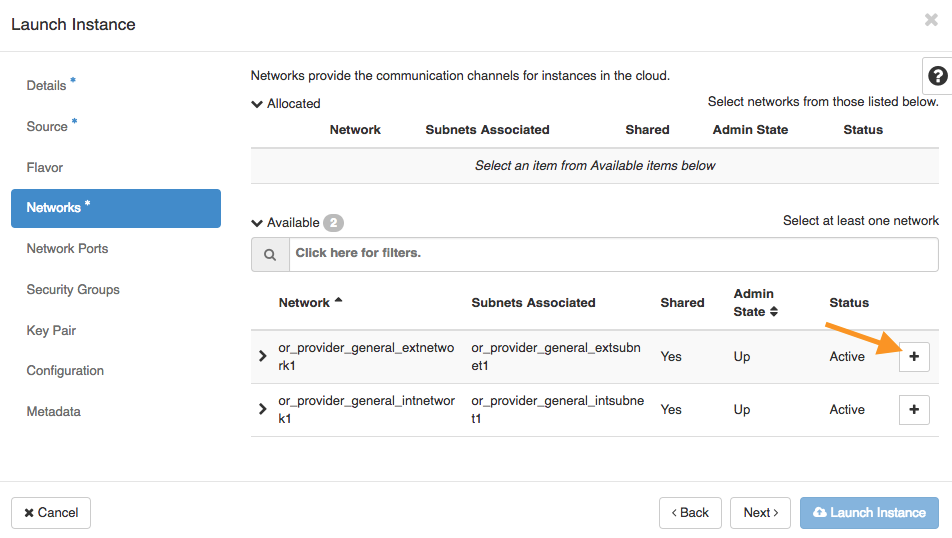The width and height of the screenshot is (952, 538).
Task: Select the Key Pair tab
Action: click(x=51, y=331)
